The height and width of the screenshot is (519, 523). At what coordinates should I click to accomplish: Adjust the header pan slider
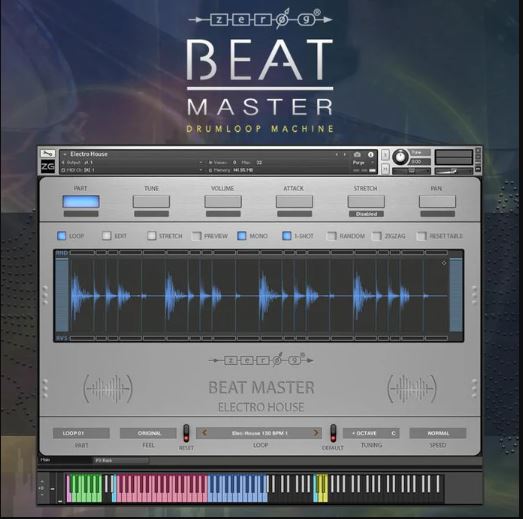point(411,171)
